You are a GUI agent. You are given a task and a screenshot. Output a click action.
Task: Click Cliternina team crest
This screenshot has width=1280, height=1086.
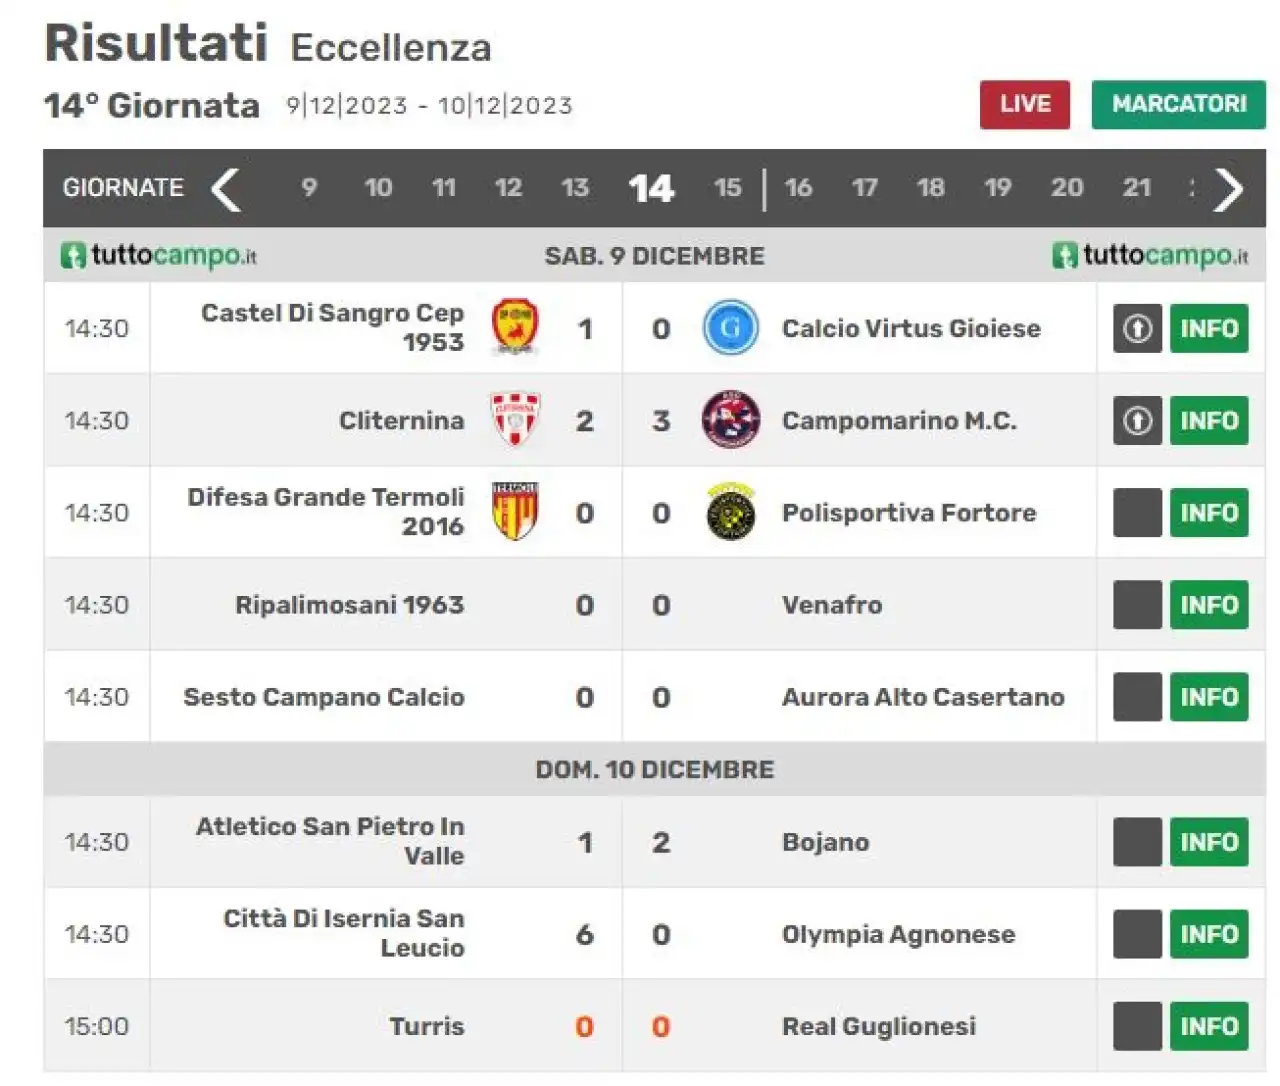(516, 419)
